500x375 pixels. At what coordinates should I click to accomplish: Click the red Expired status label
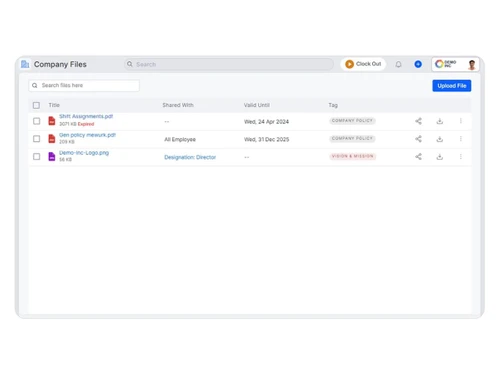click(86, 124)
